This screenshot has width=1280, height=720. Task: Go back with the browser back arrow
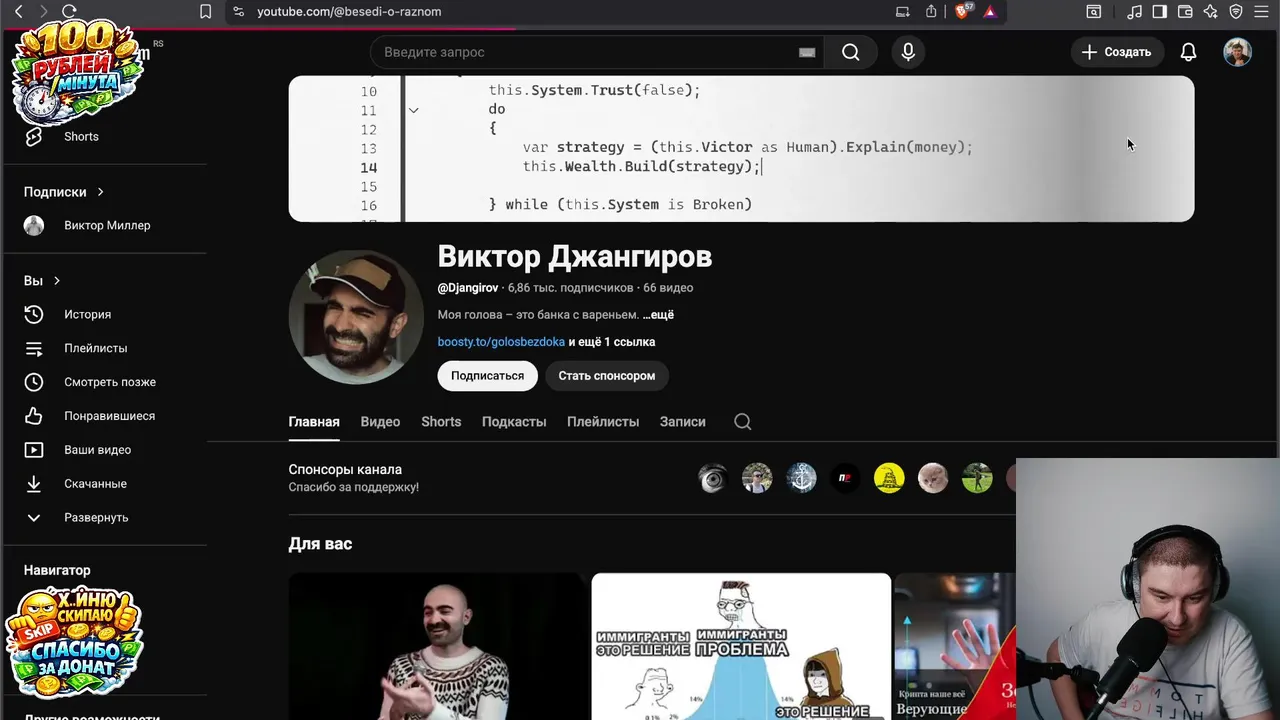[18, 12]
